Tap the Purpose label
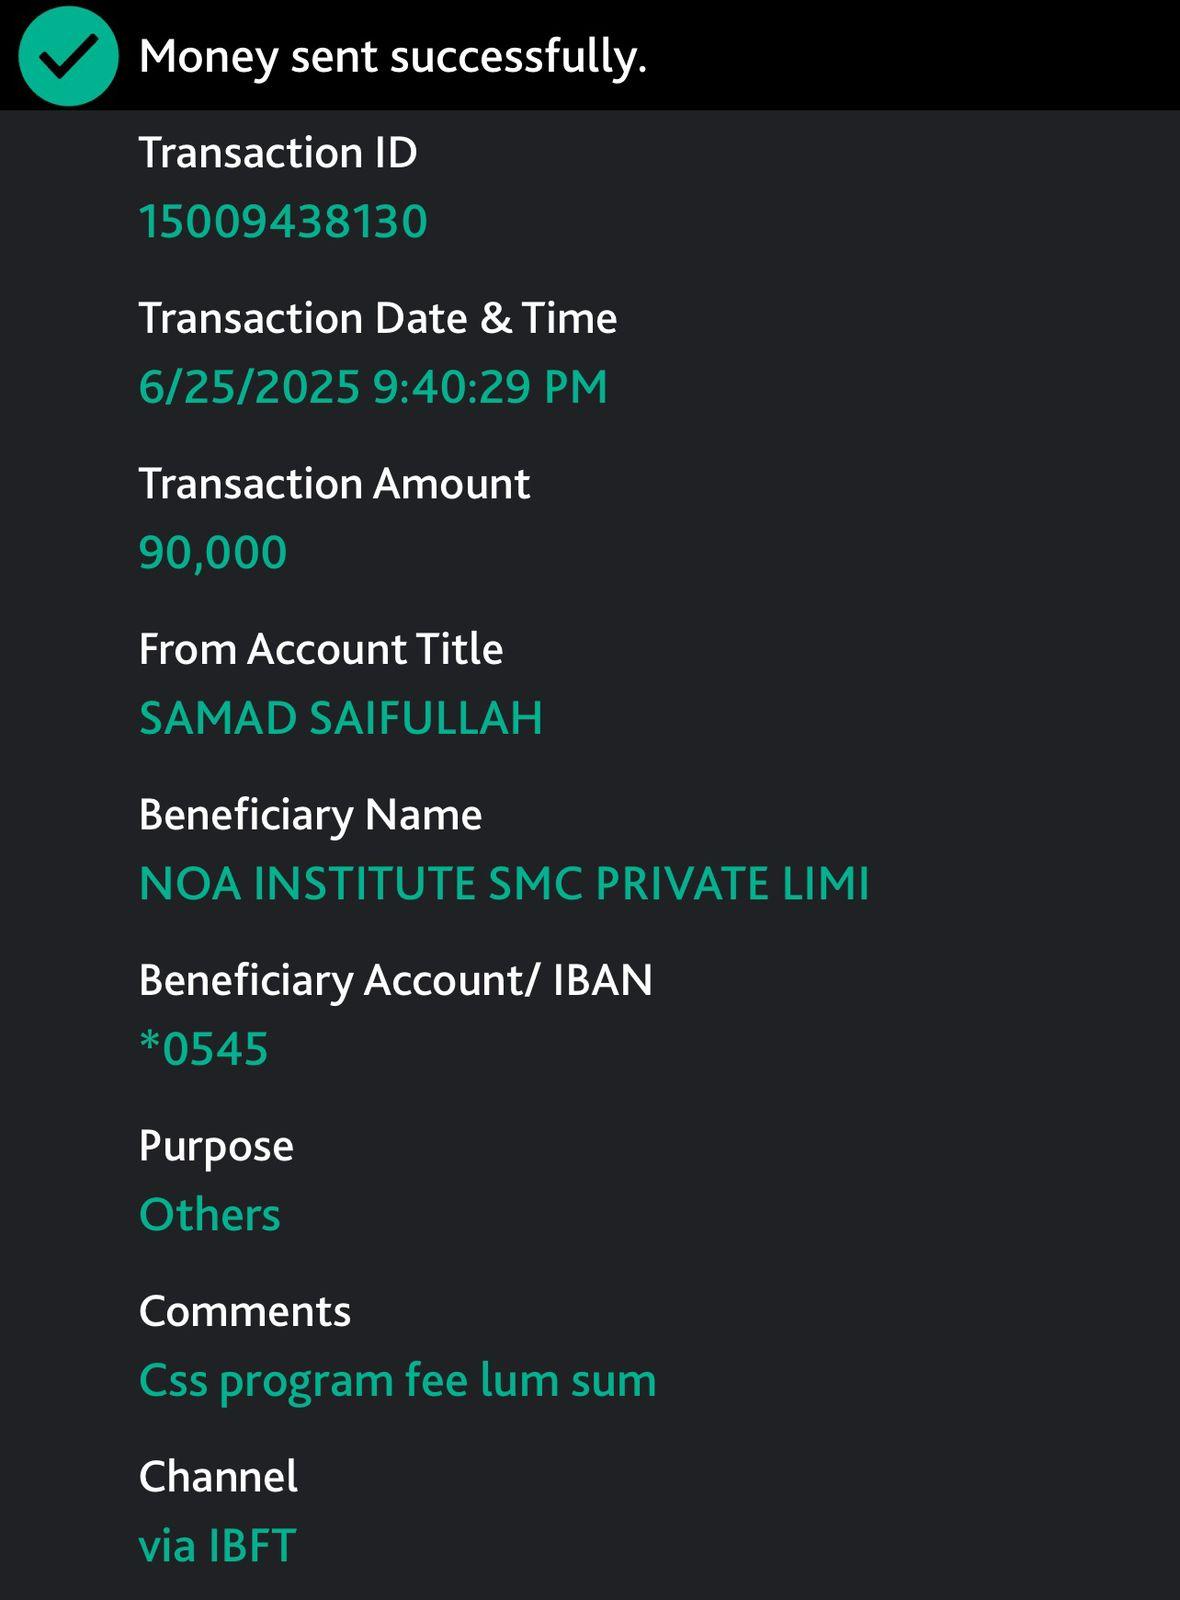The image size is (1180, 1600). [216, 1146]
